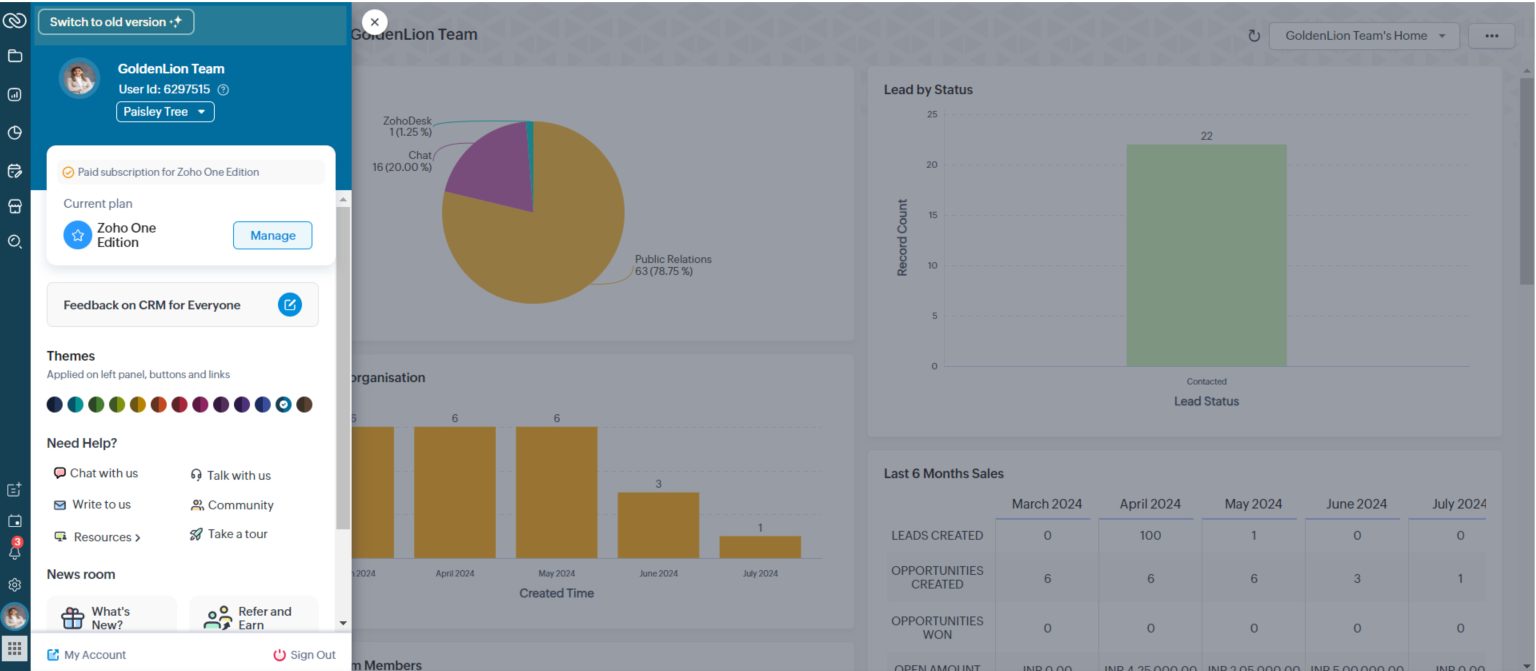Open recent items clock icon in sidebar
The image size is (1536, 671).
tap(14, 131)
